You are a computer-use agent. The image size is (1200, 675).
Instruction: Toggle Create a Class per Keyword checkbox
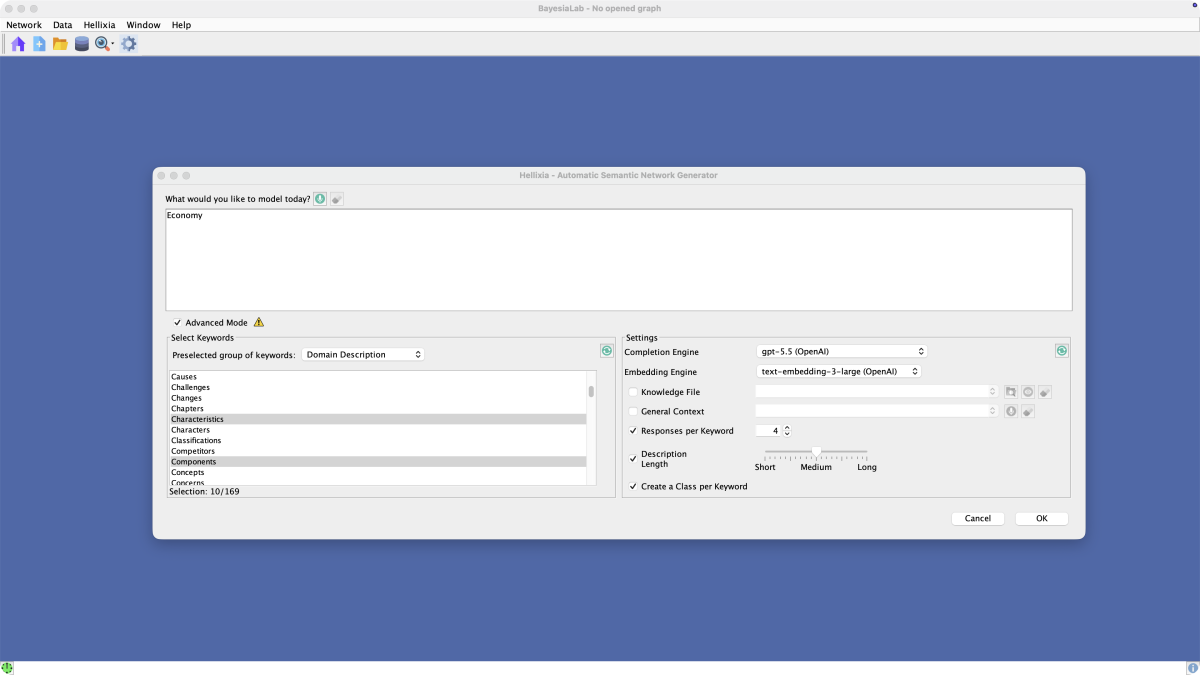coord(633,487)
